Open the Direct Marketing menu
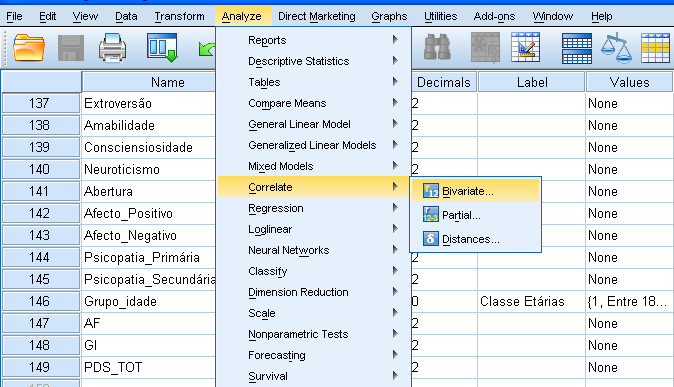 tap(317, 16)
